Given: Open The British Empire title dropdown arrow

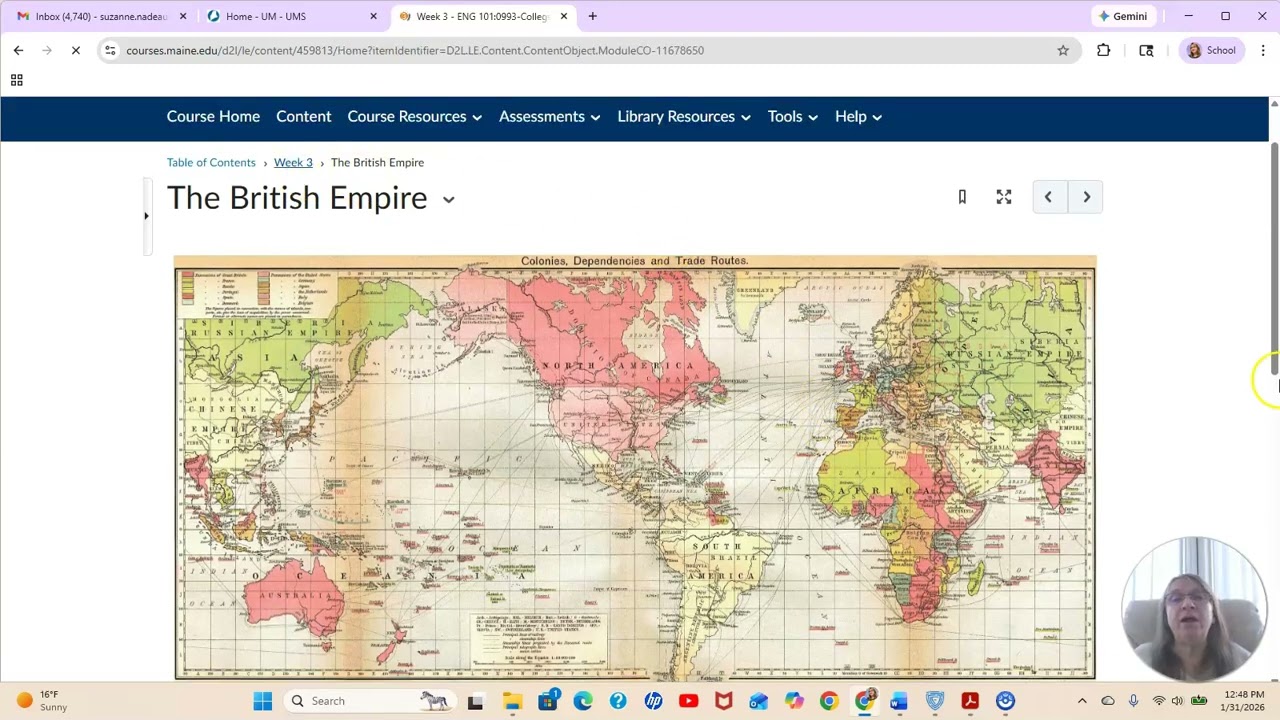Looking at the screenshot, I should 448,199.
